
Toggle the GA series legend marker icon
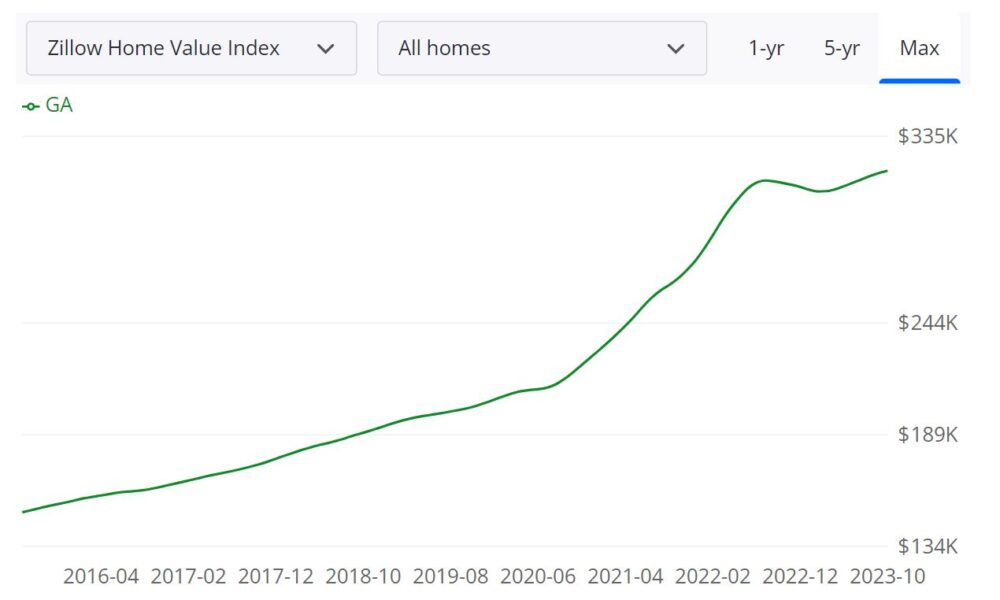pyautogui.click(x=29, y=104)
